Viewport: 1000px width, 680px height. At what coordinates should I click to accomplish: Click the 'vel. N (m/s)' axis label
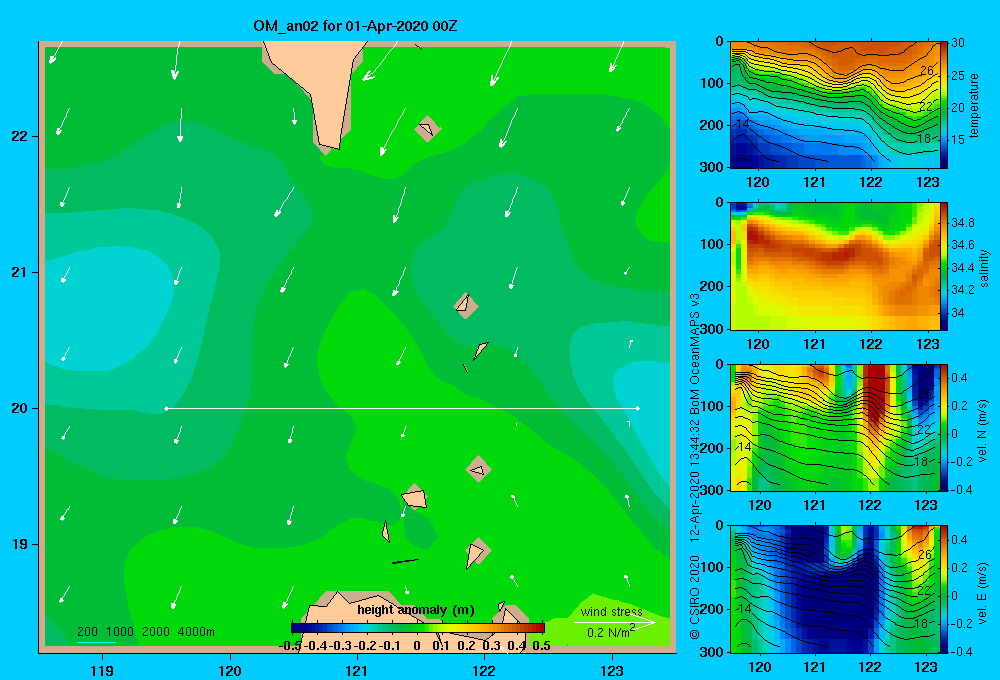coord(982,431)
